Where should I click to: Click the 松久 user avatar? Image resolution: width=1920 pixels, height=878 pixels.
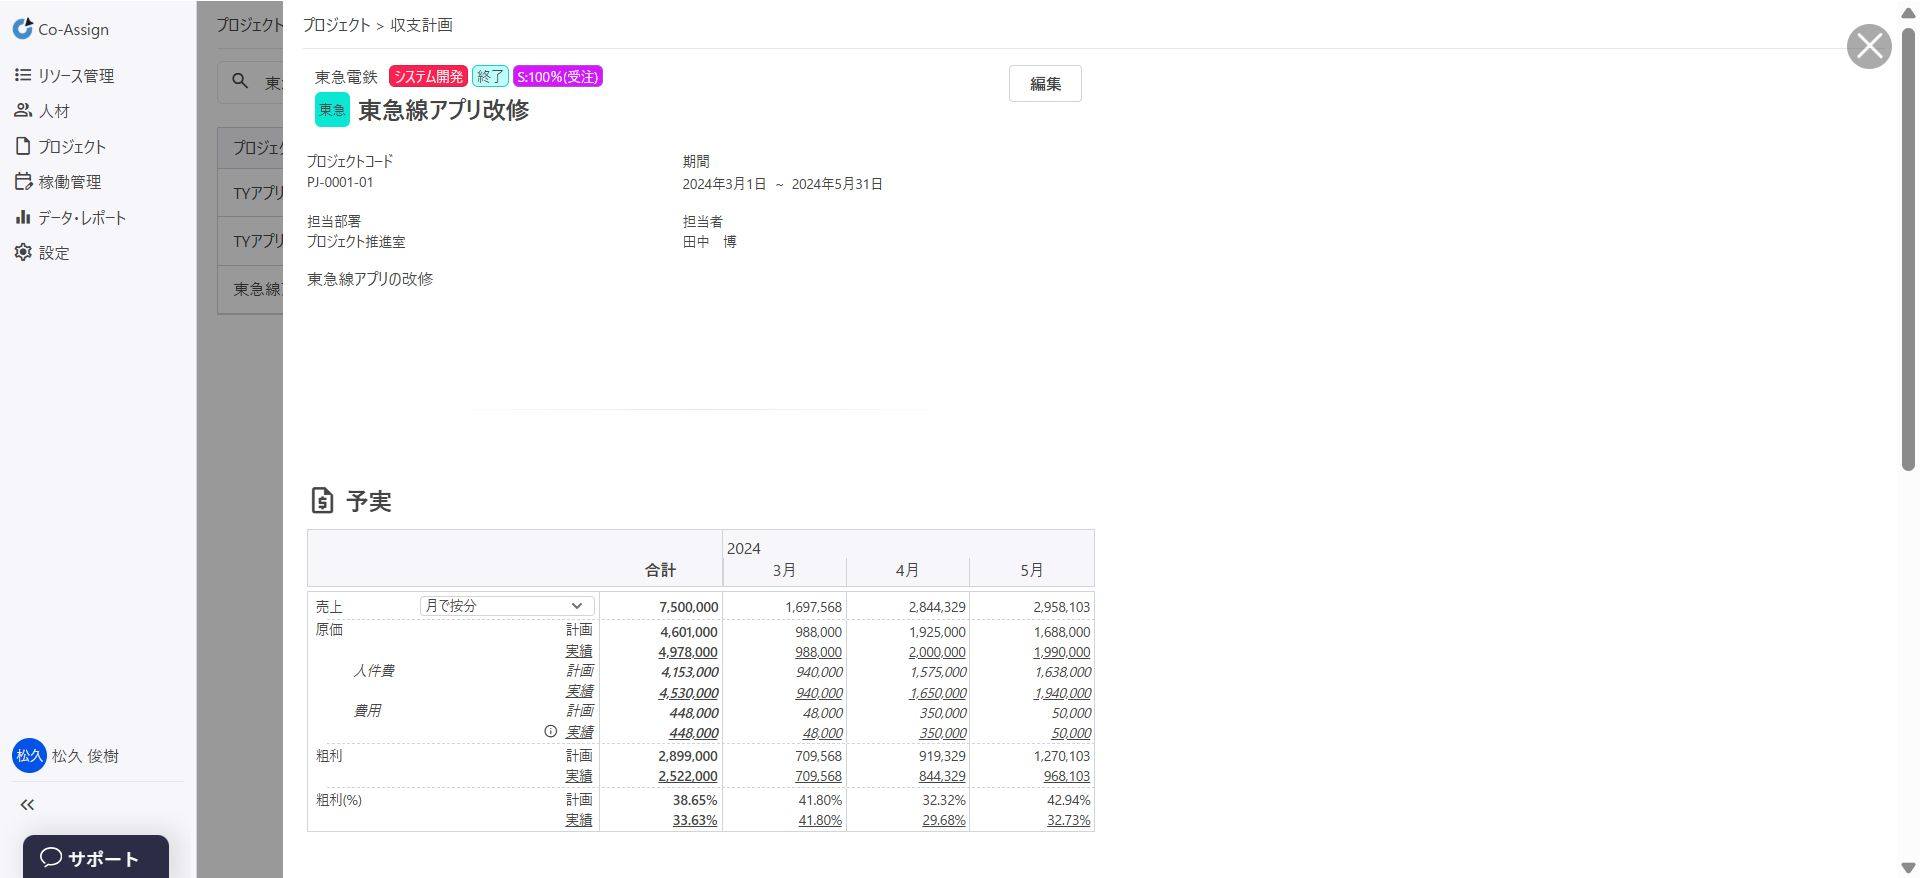29,756
